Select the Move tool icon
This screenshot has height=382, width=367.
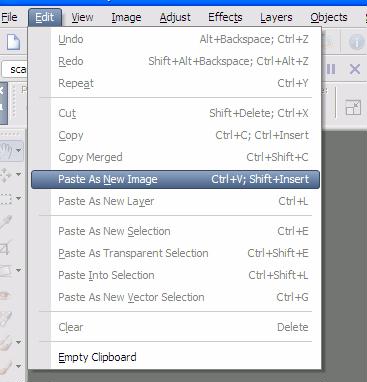[x=6, y=174]
